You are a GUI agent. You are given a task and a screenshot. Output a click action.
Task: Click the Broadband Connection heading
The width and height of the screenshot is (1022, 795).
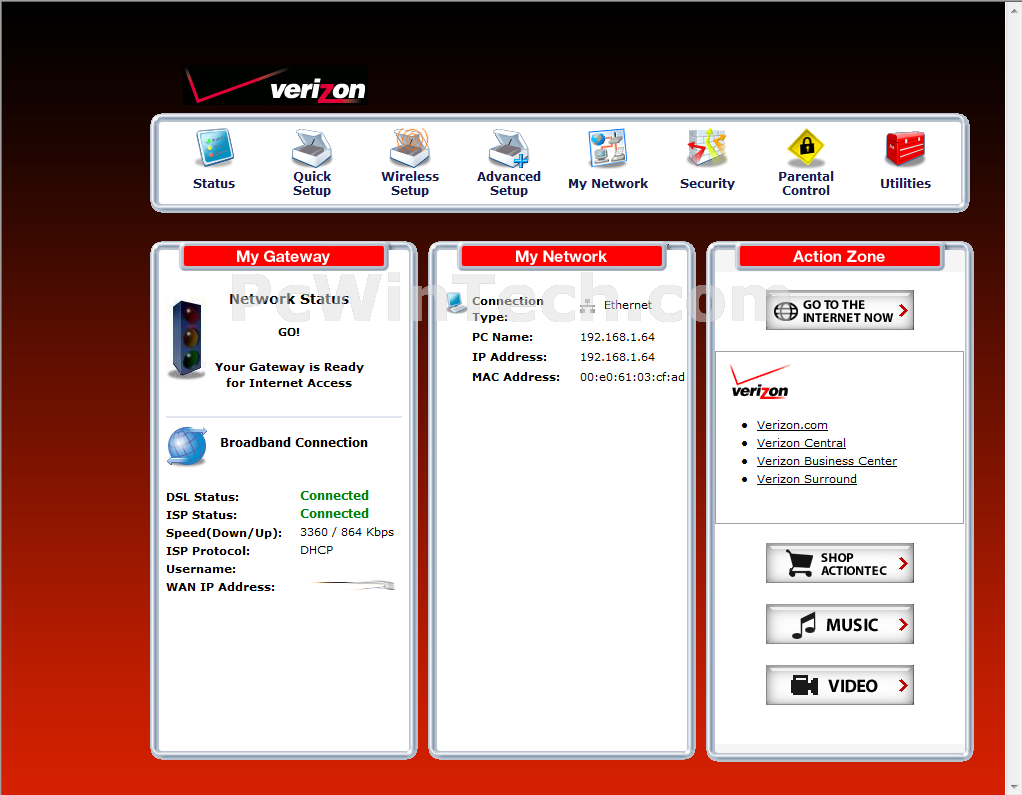pos(294,442)
